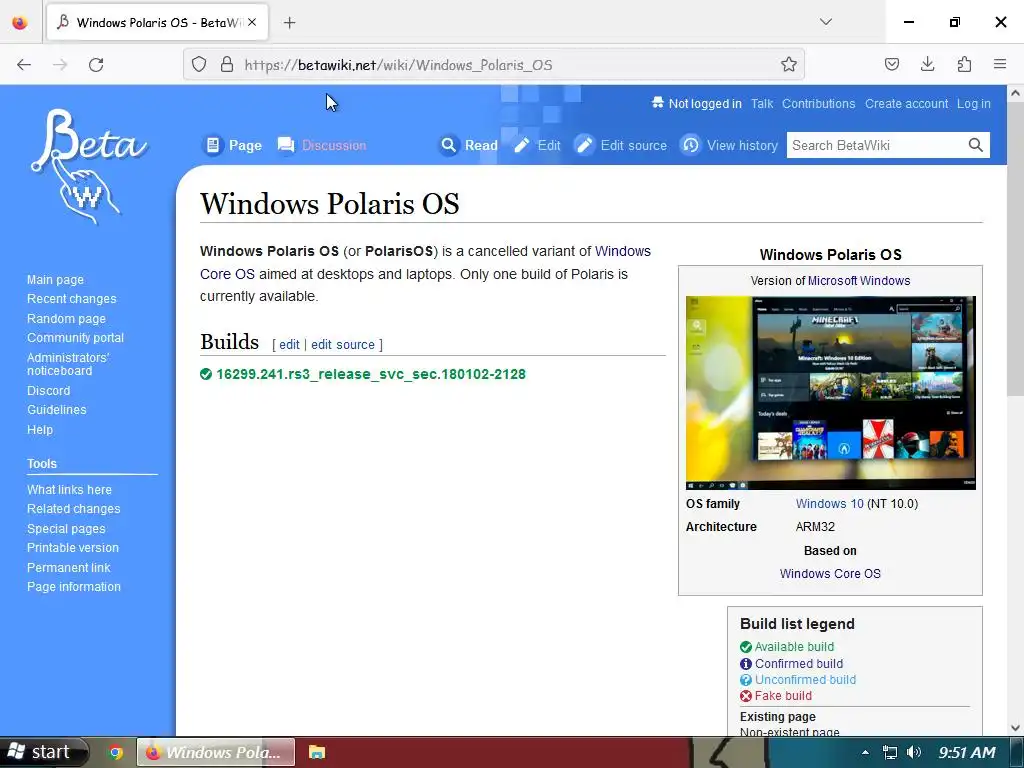Open Special pages
1024x768 pixels.
pyautogui.click(x=66, y=529)
